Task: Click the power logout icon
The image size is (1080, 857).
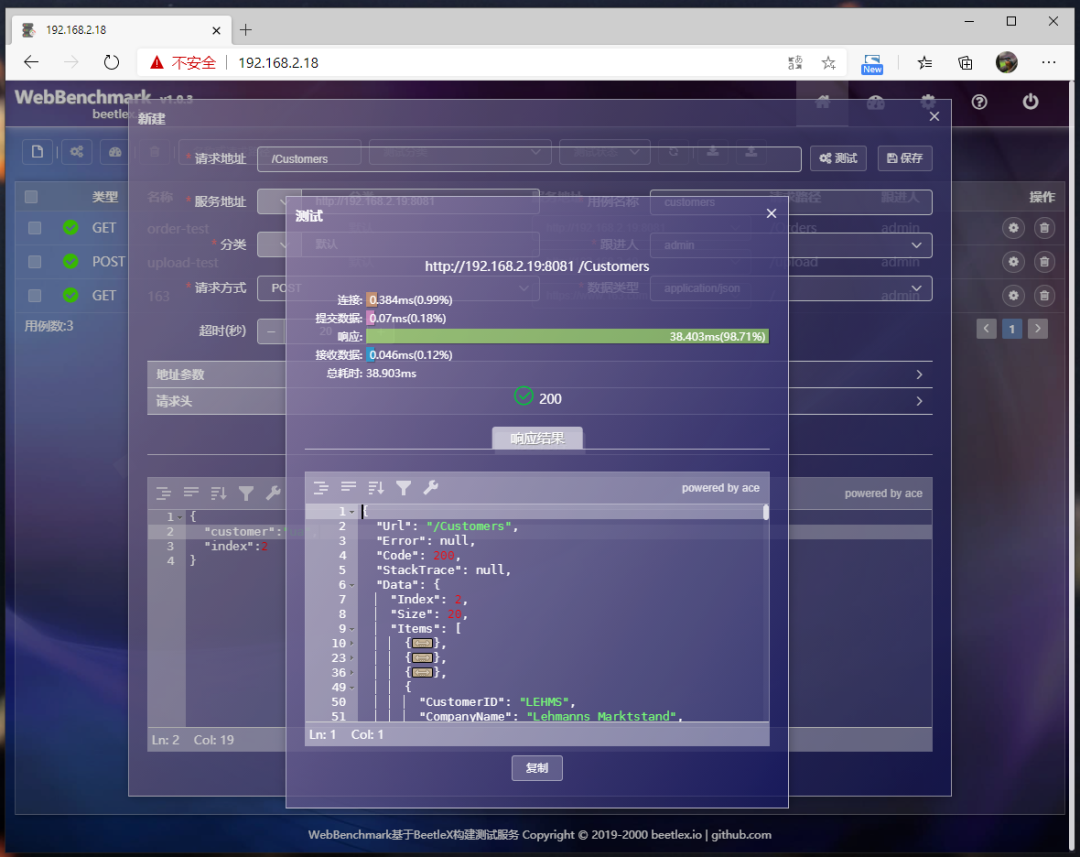Action: point(1030,102)
